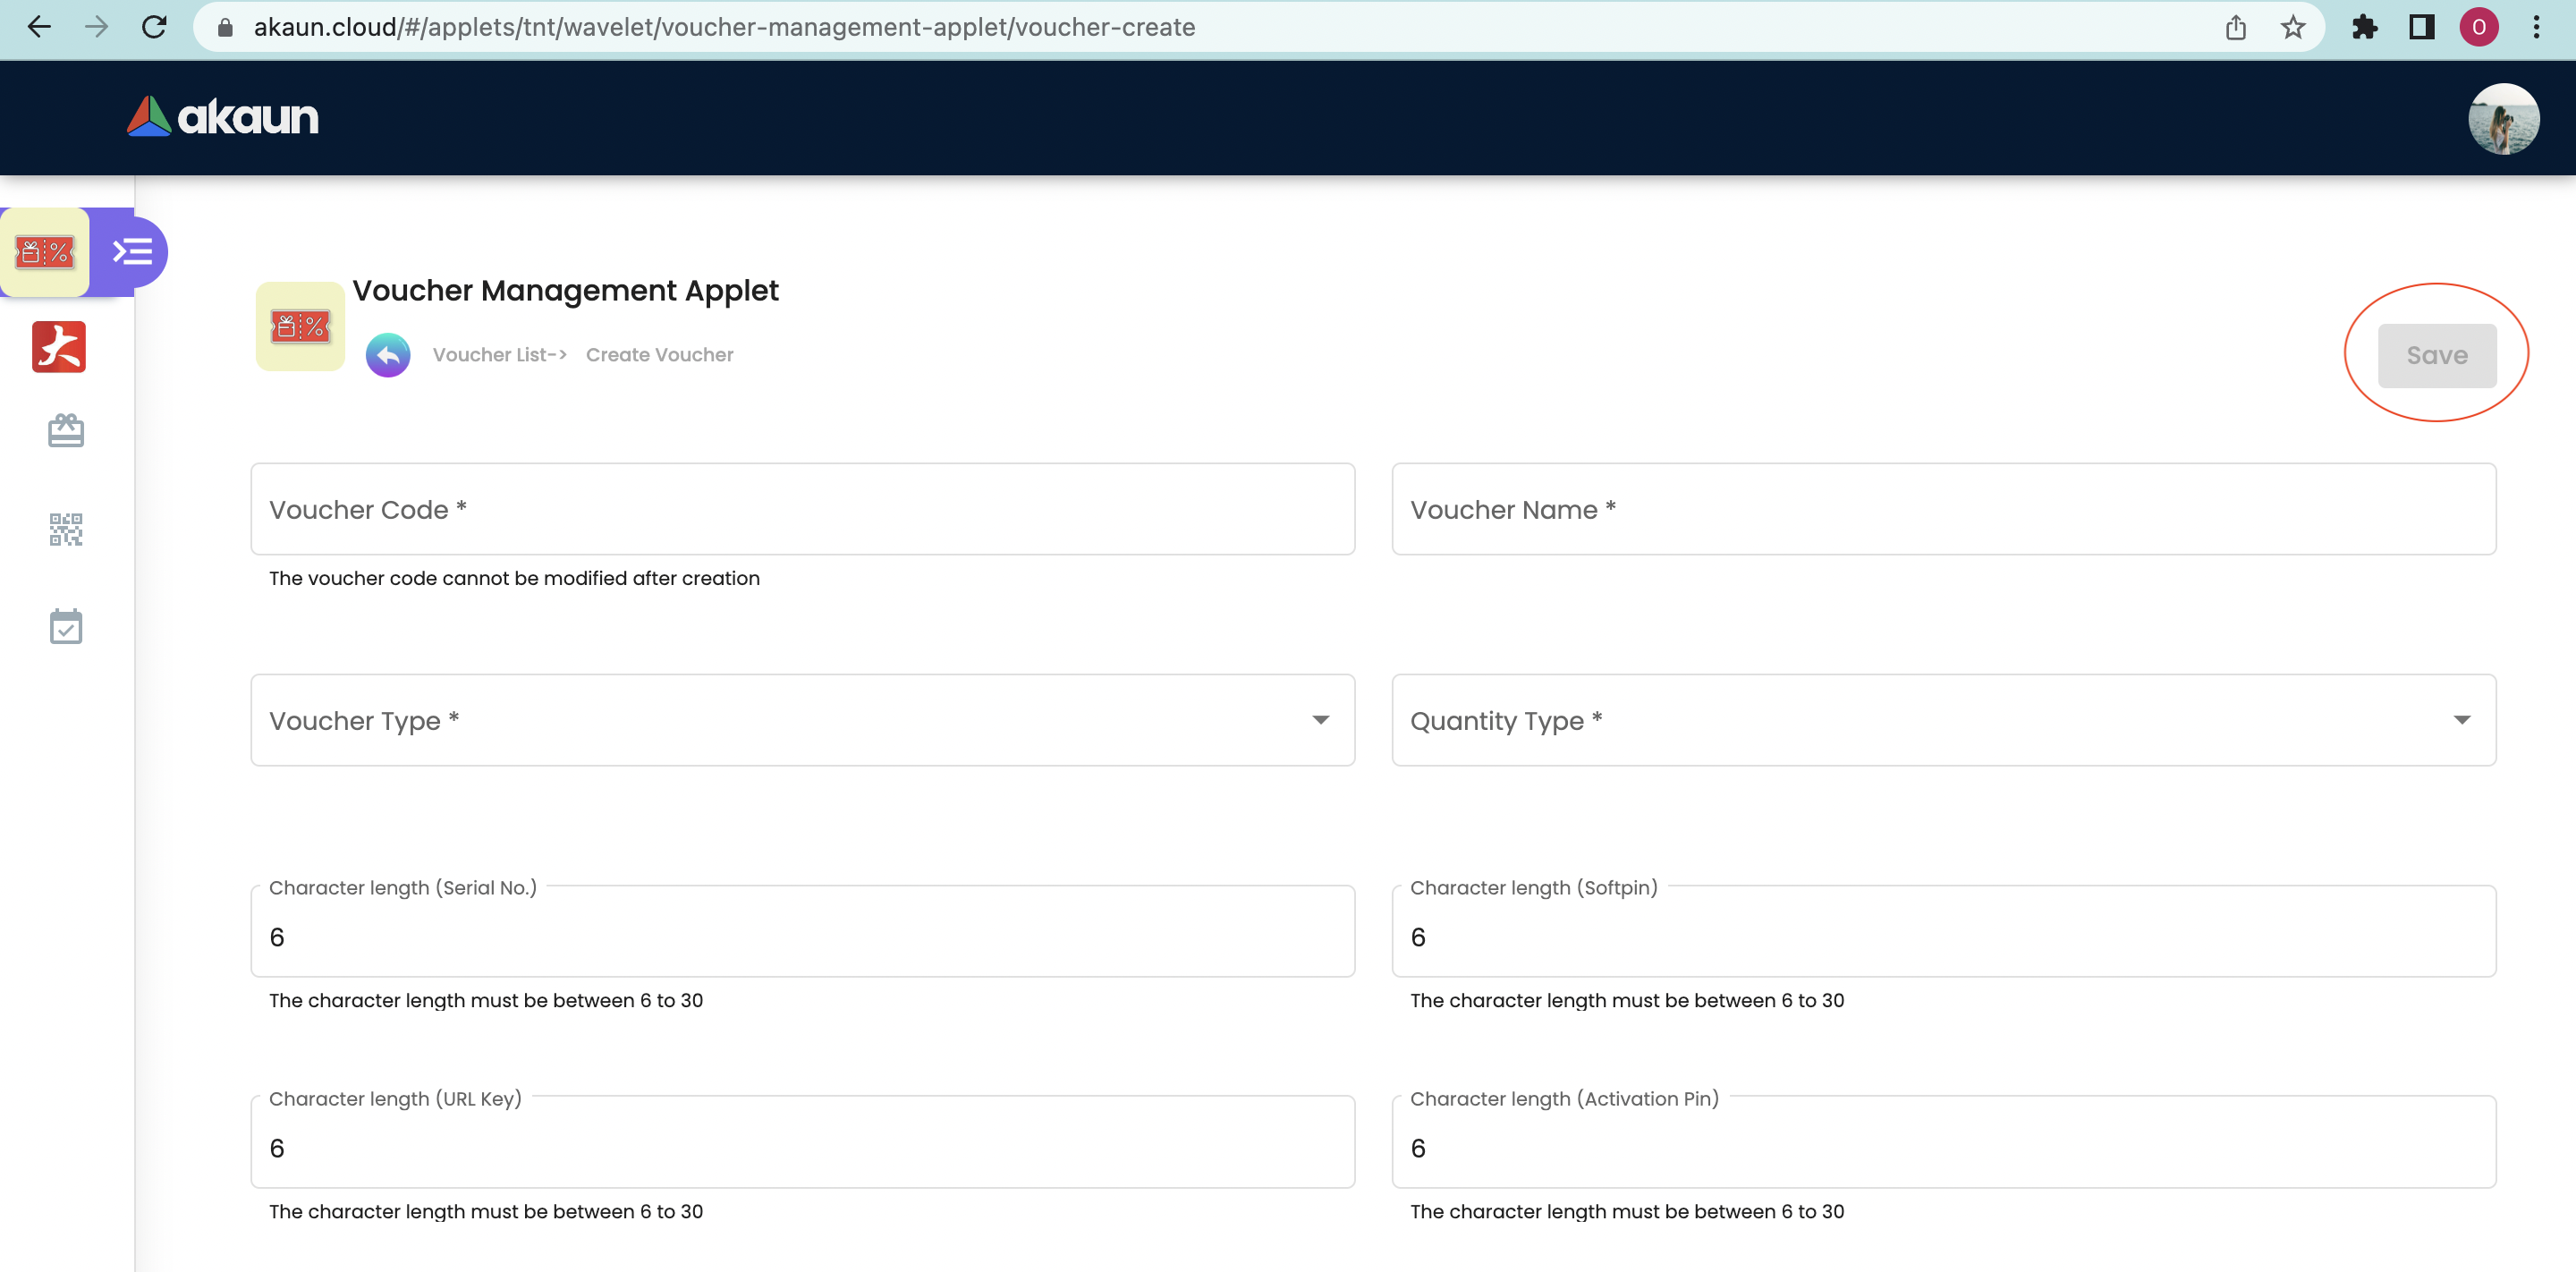
Task: Go to Voucher List breadcrumb
Action: pyautogui.click(x=498, y=355)
